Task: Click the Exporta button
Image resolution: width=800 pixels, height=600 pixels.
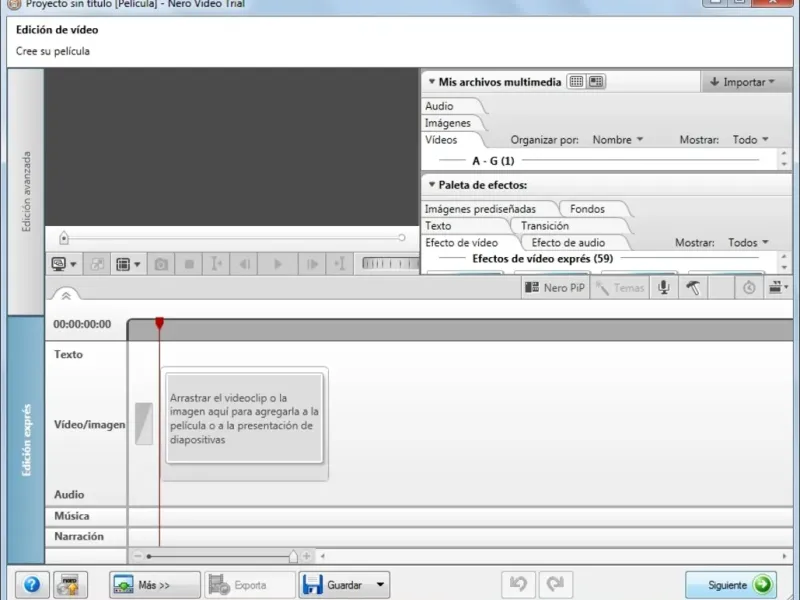Action: (x=250, y=585)
